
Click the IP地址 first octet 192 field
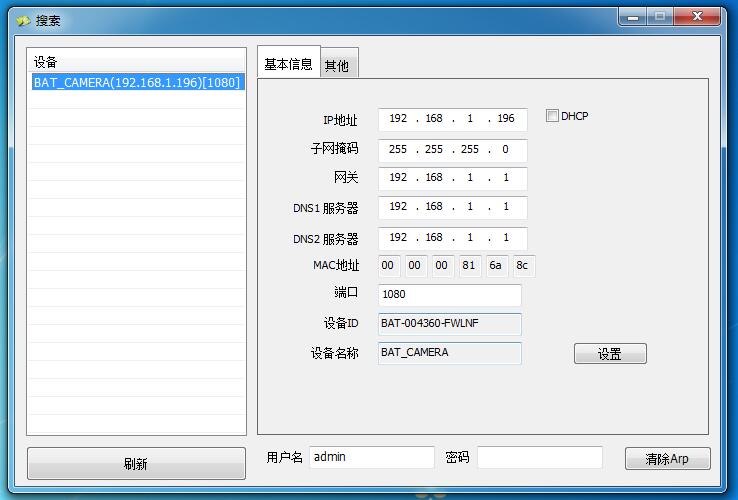[x=398, y=118]
